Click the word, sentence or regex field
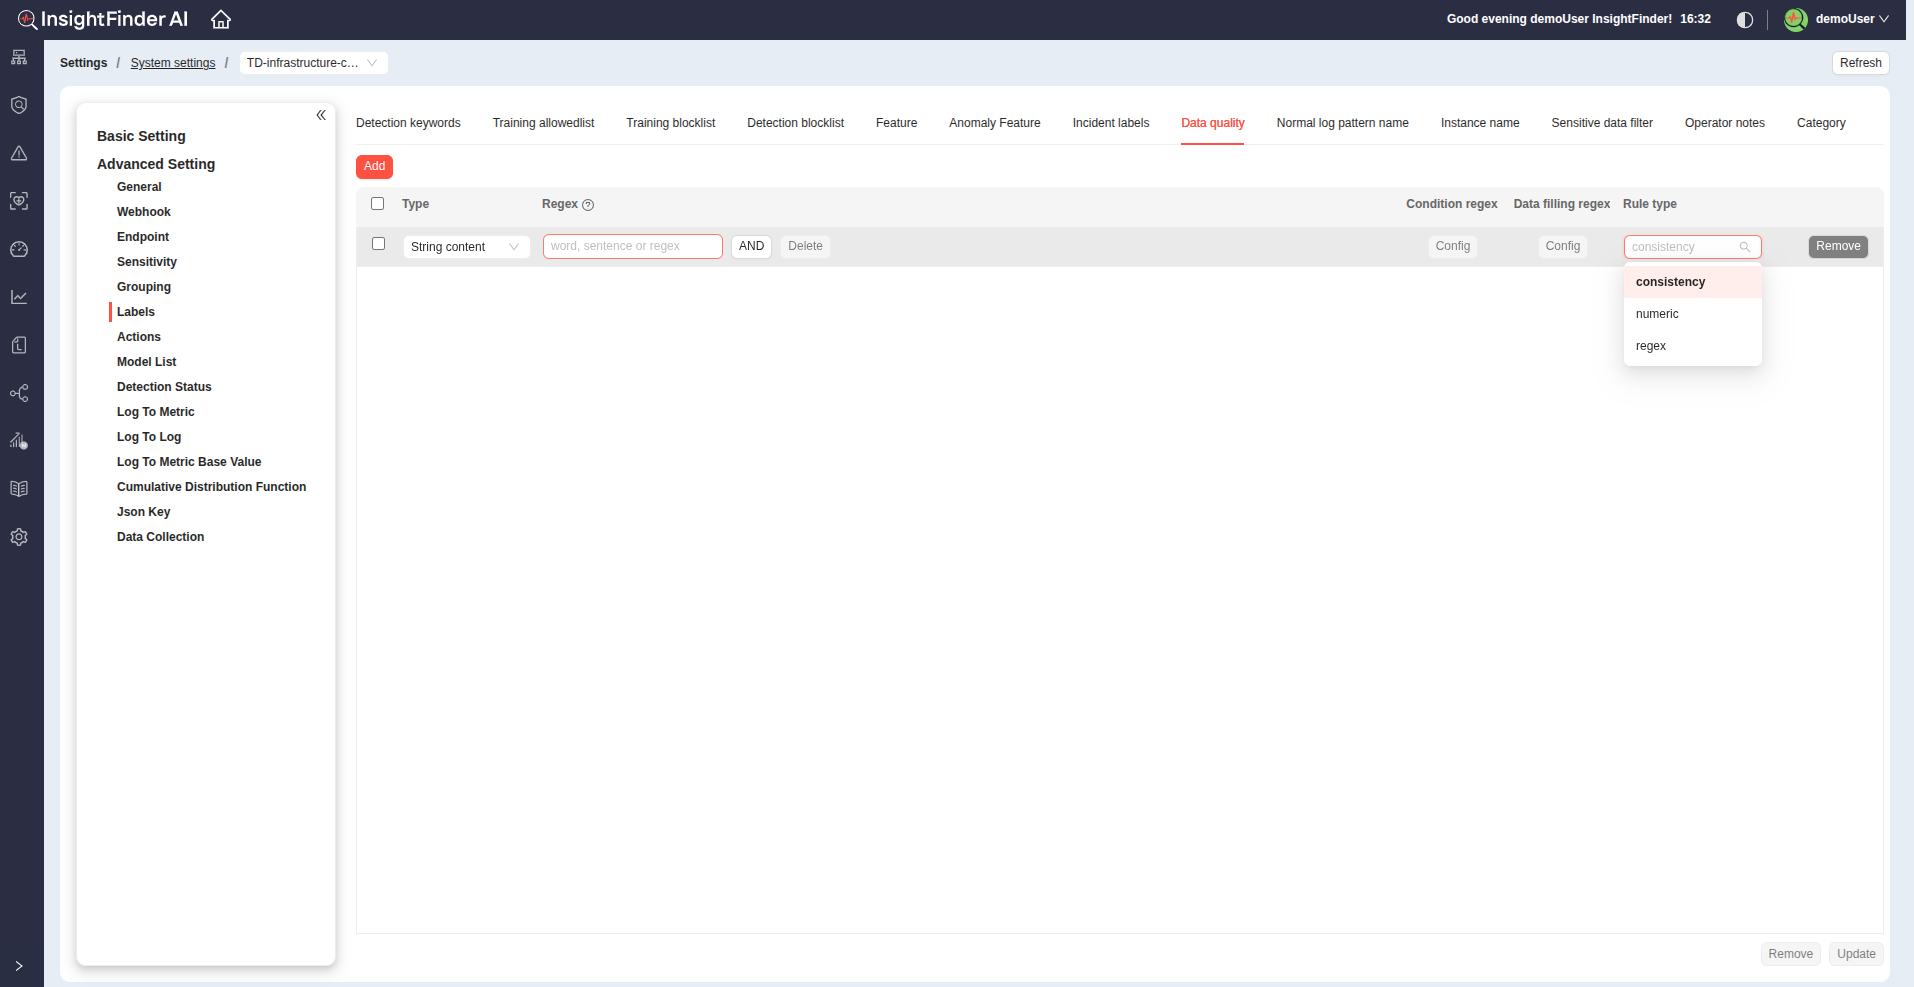 632,246
